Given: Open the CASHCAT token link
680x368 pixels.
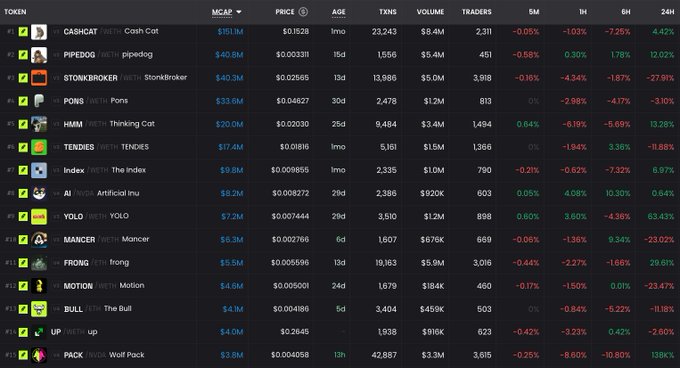Looking at the screenshot, I should [x=80, y=32].
